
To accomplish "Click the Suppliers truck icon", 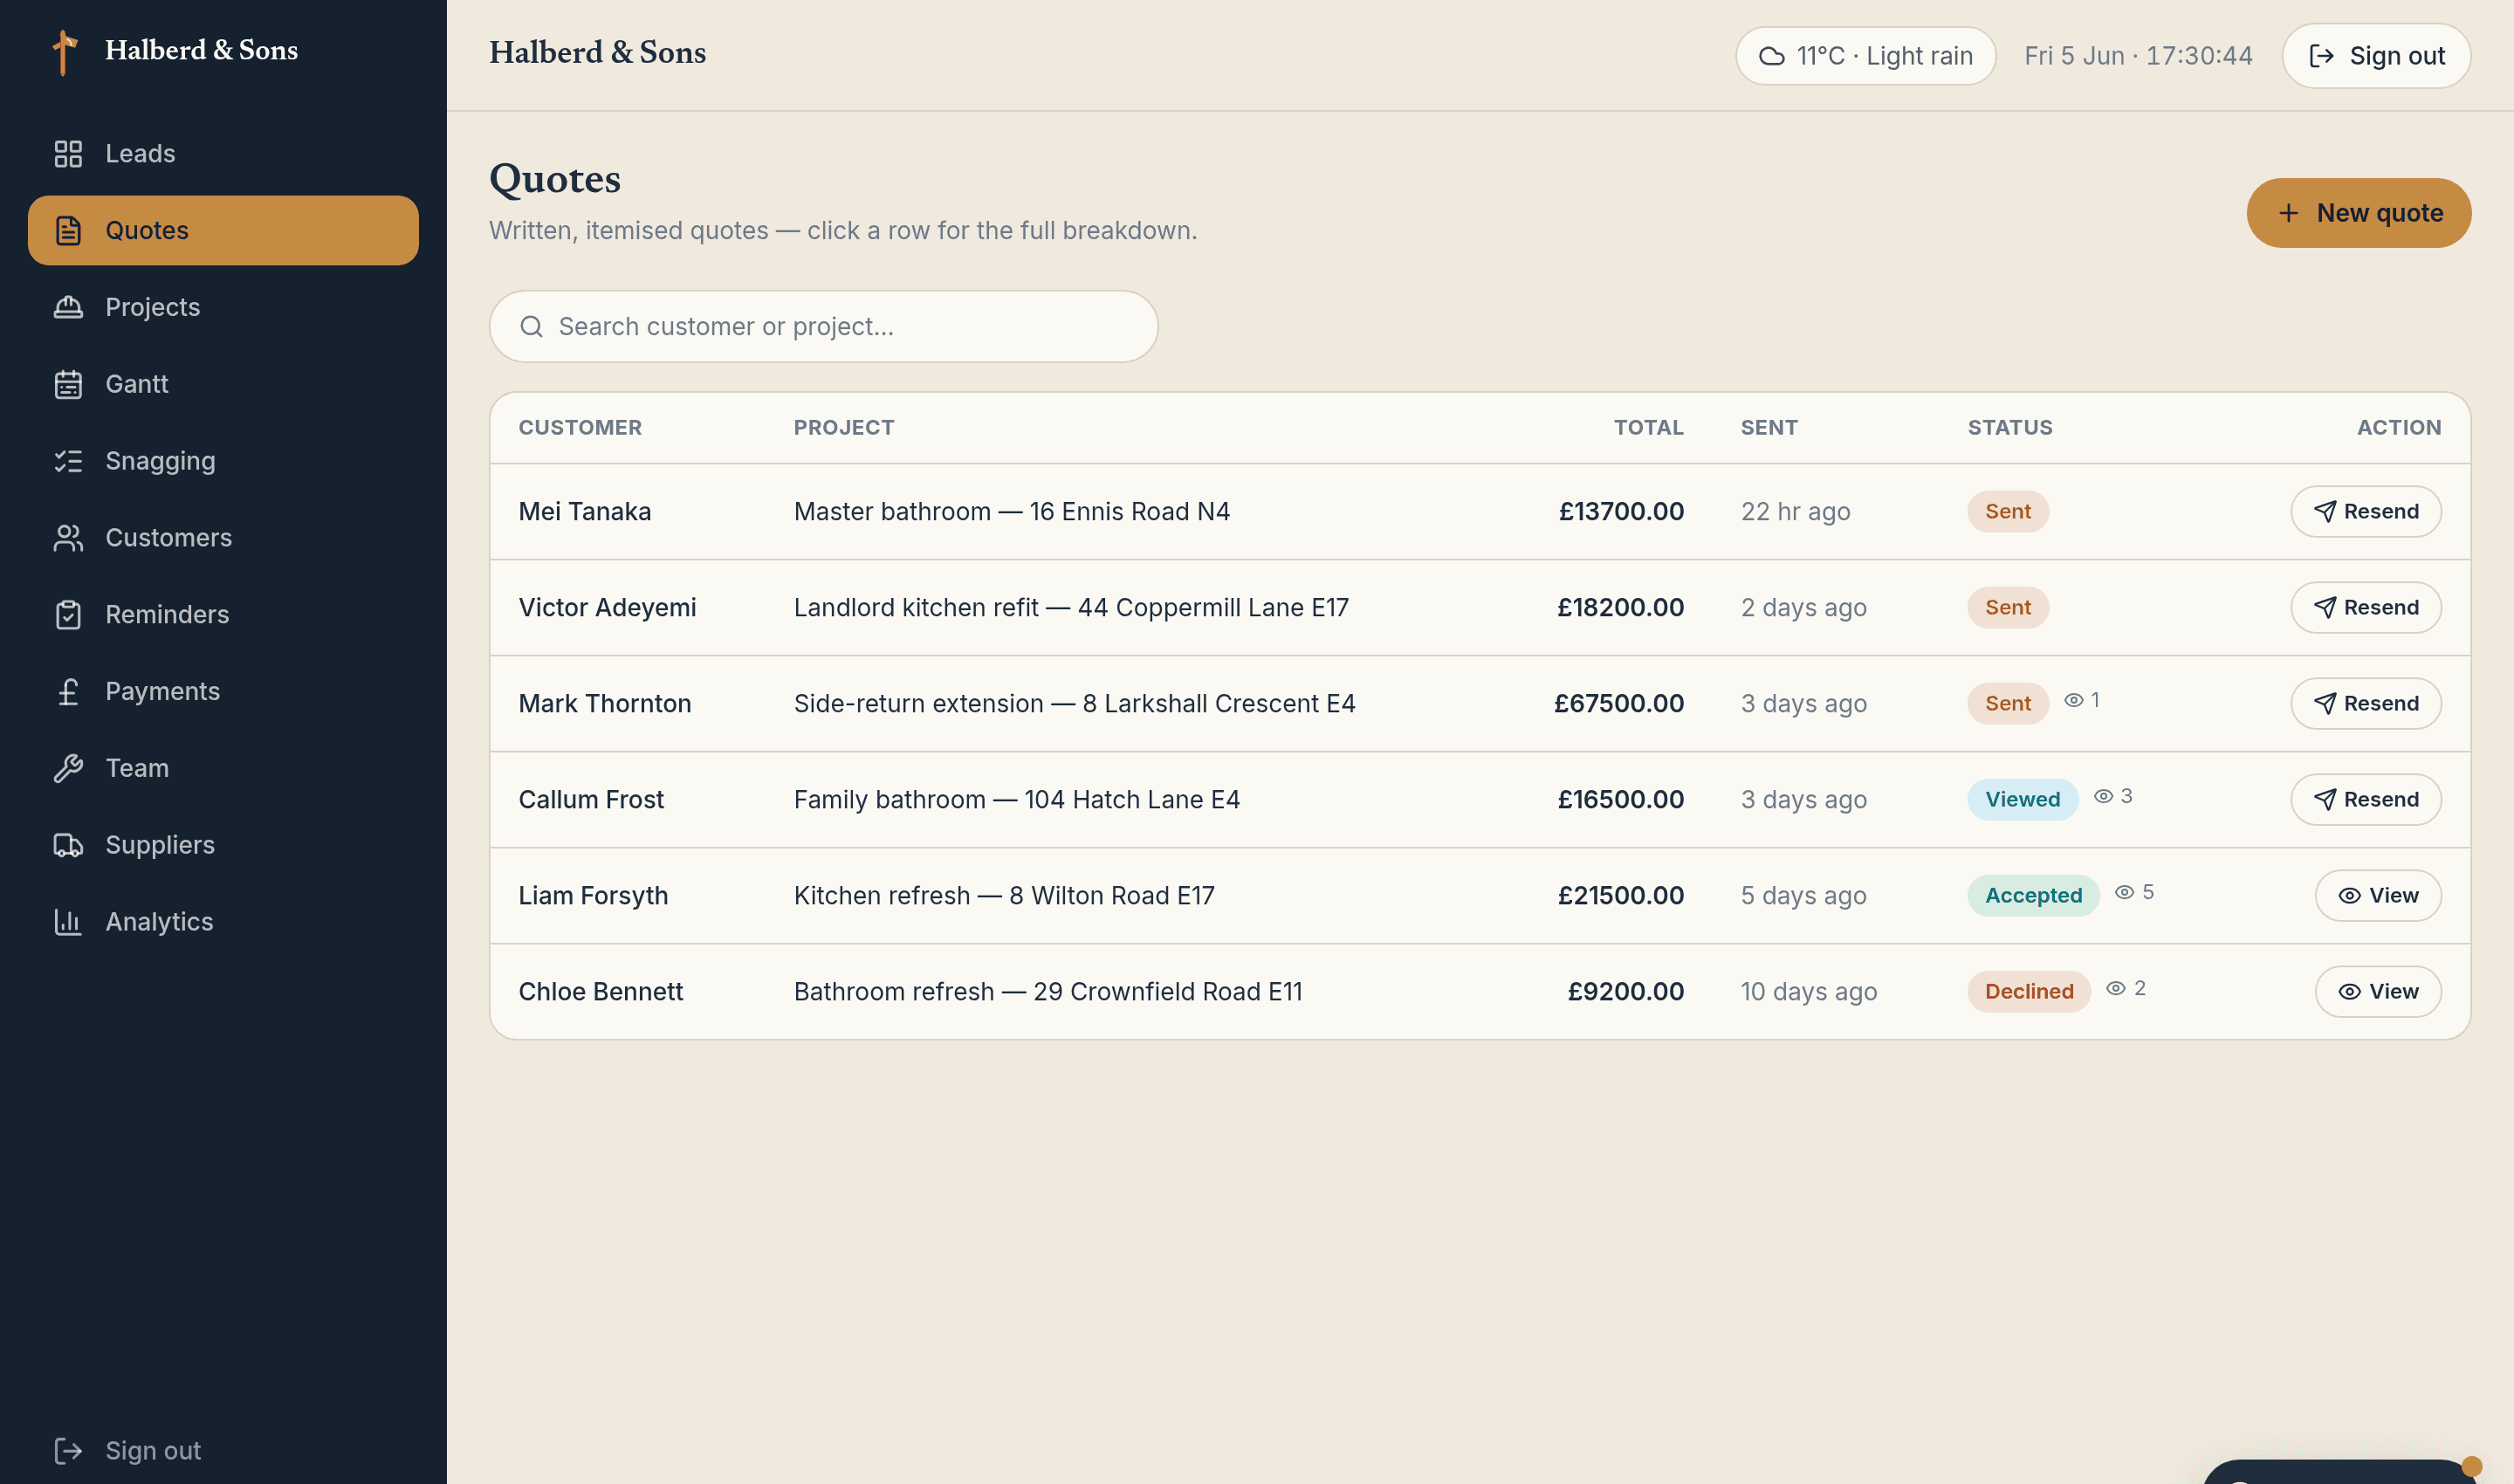I will click(x=68, y=845).
